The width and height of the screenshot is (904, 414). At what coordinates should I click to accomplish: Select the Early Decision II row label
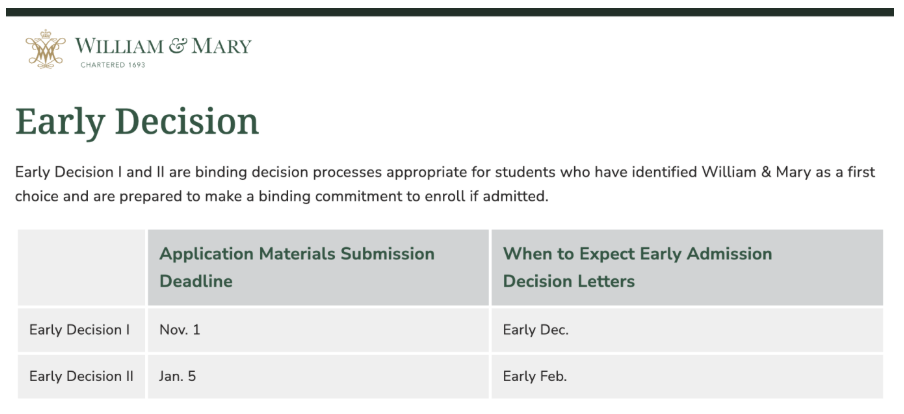tap(81, 377)
